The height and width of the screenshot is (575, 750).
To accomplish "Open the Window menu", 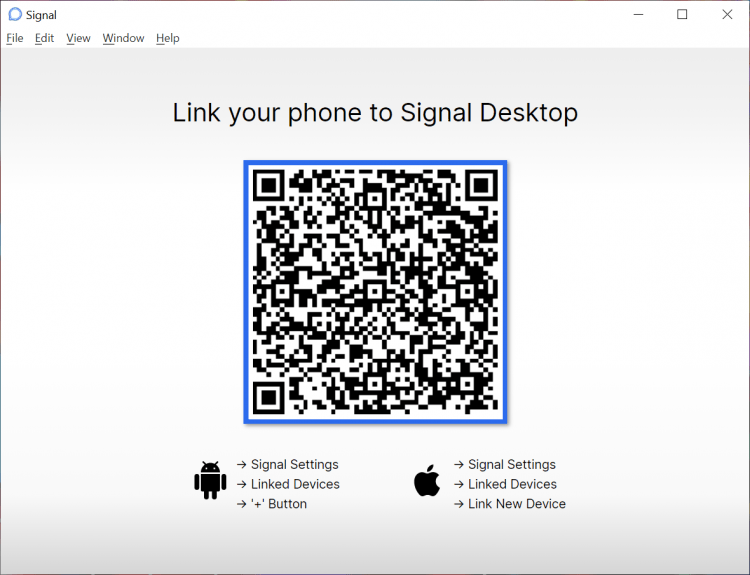I will 123,38.
